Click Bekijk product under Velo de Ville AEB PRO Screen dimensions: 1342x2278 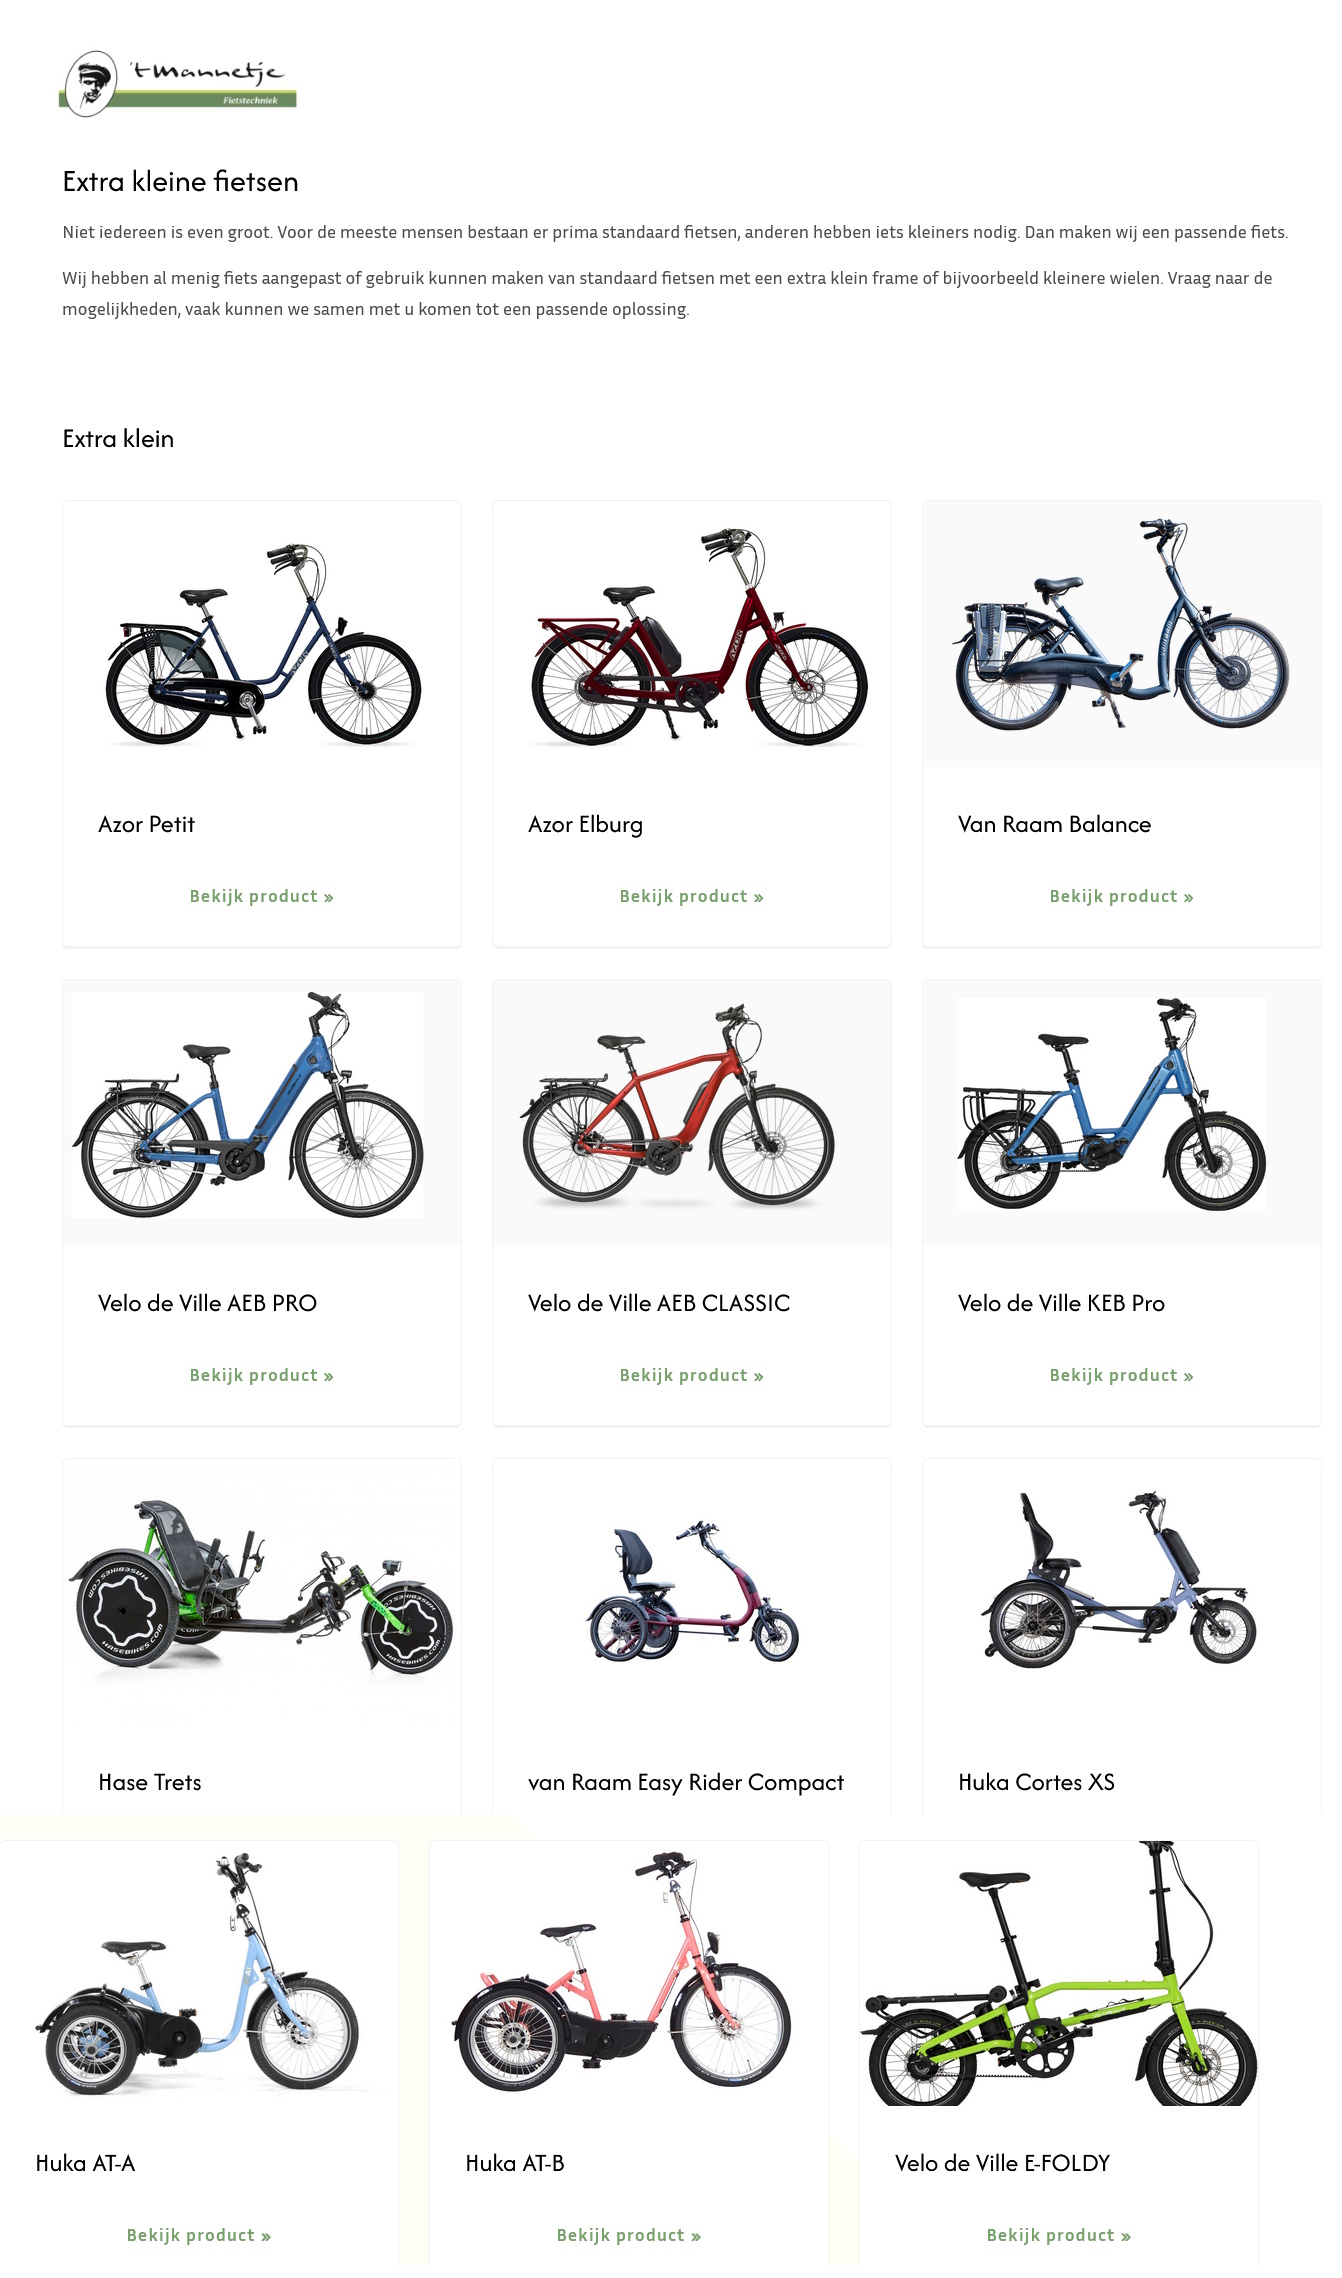(x=262, y=1375)
